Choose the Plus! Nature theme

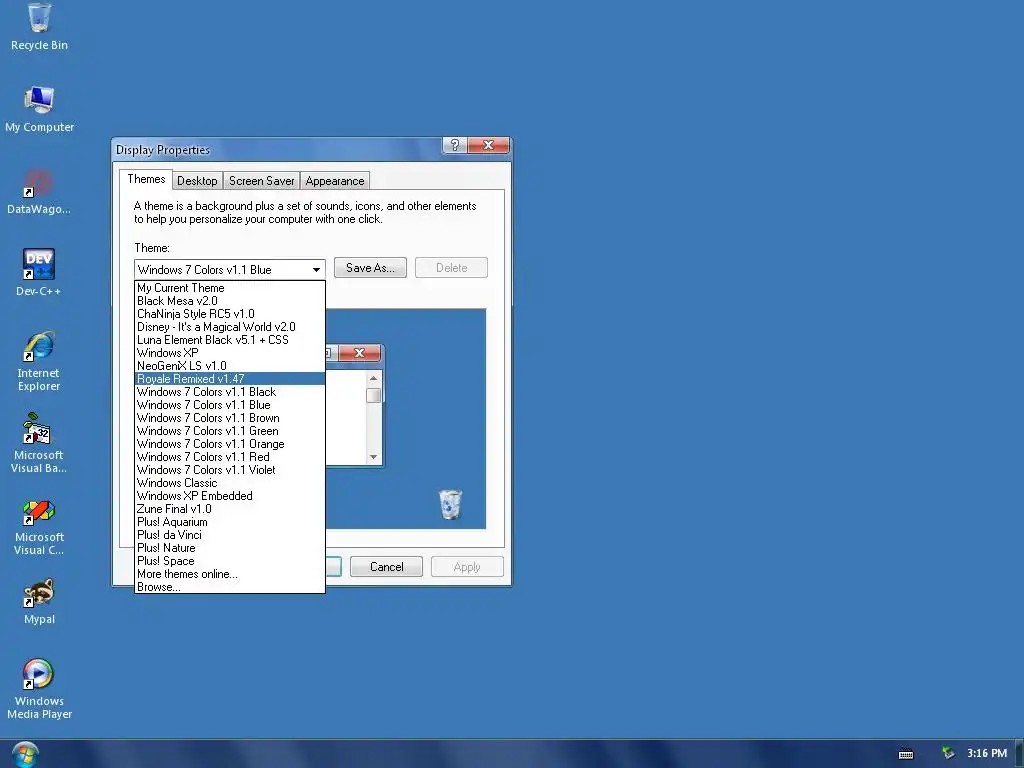point(230,548)
